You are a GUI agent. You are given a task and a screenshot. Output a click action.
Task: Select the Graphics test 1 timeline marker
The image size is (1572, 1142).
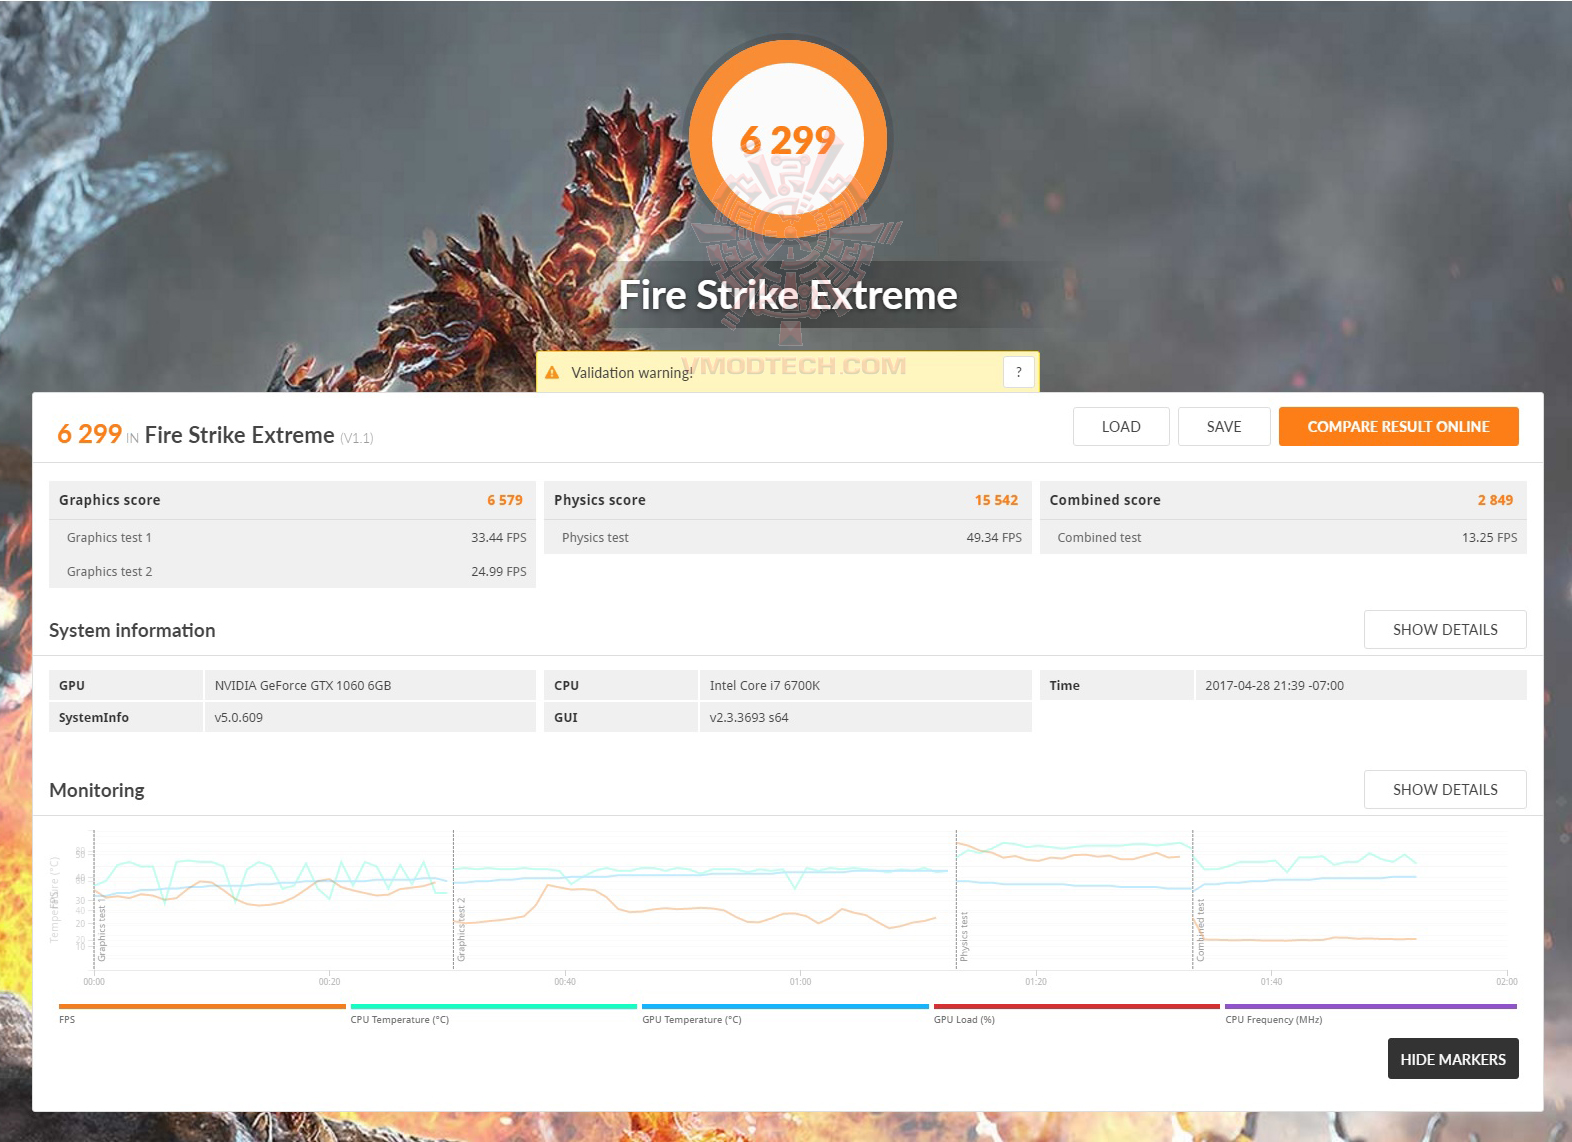pyautogui.click(x=102, y=929)
